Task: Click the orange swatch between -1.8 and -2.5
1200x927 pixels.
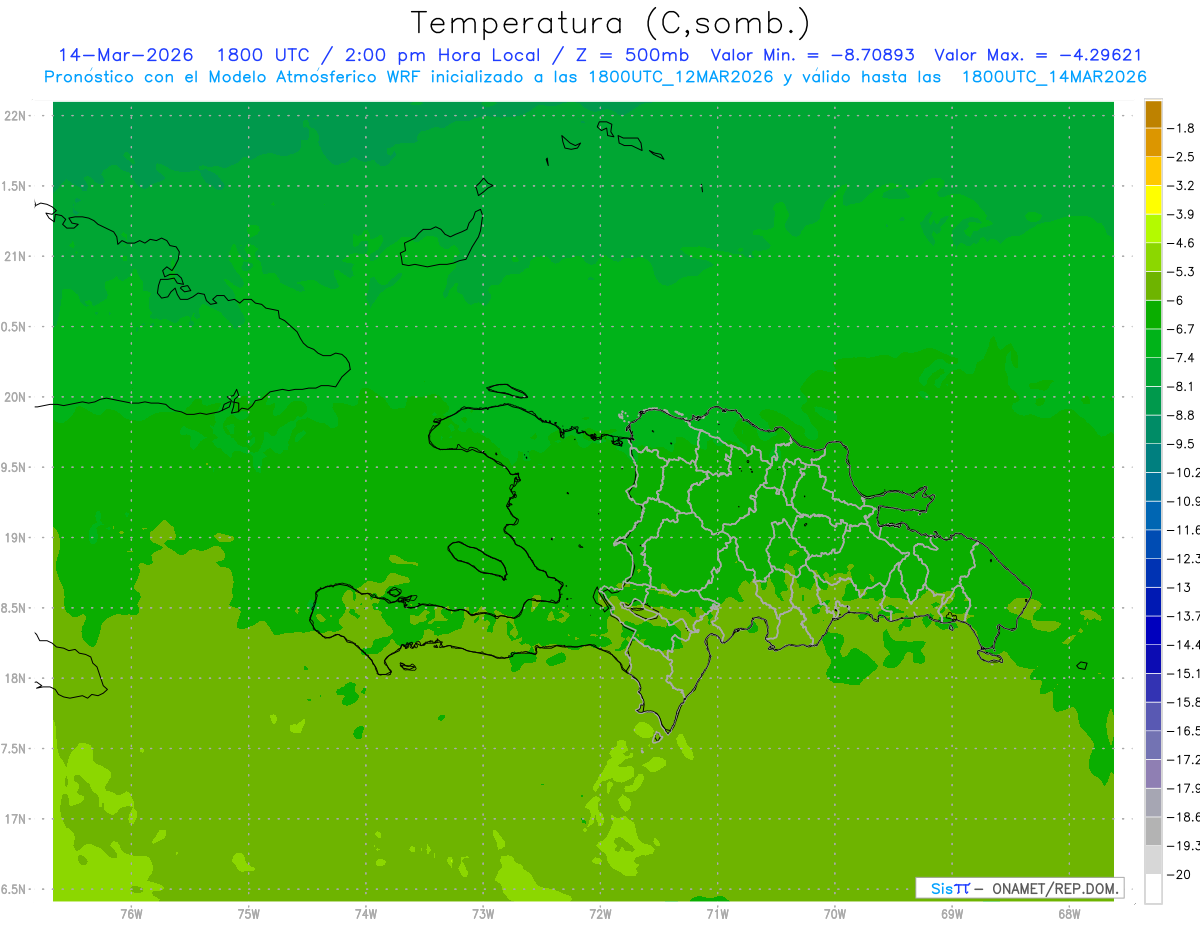Action: [1153, 142]
